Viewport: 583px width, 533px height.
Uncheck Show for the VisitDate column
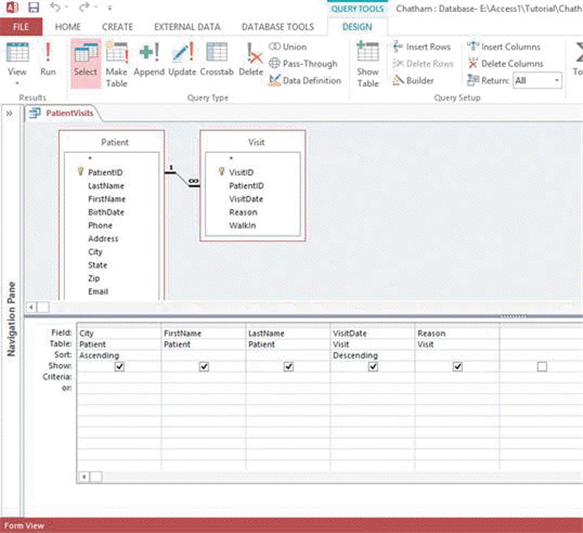[x=373, y=366]
